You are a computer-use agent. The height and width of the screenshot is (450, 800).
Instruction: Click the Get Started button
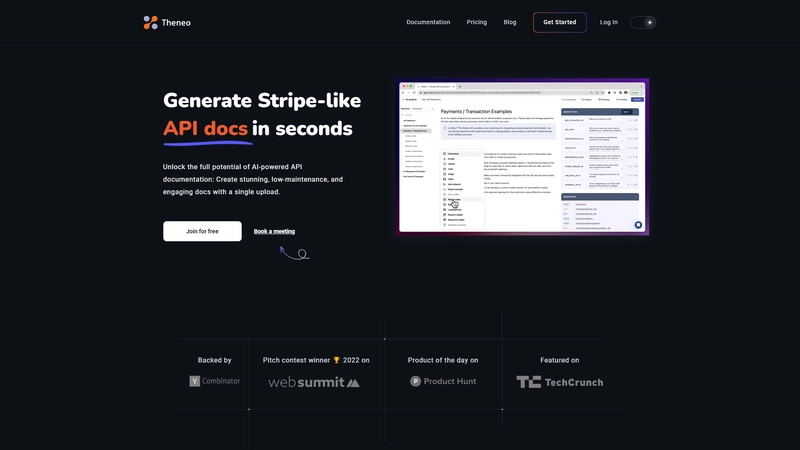pyautogui.click(x=560, y=22)
